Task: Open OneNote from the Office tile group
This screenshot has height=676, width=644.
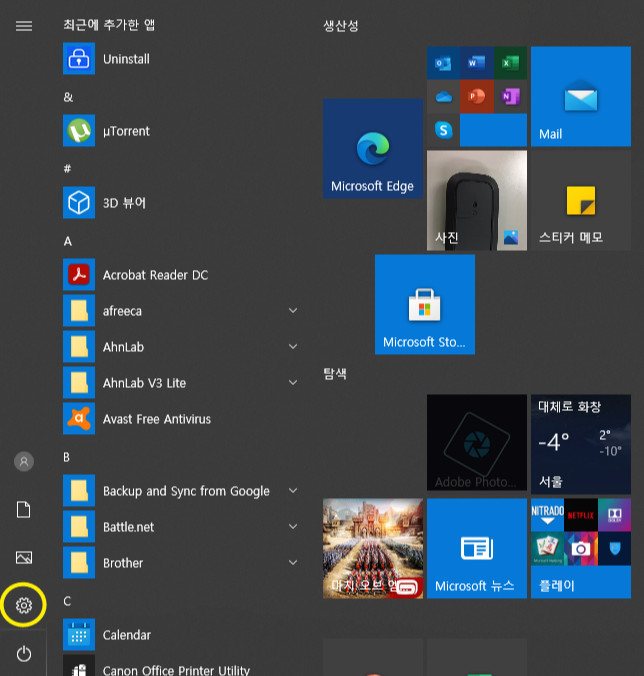Action: (x=510, y=97)
